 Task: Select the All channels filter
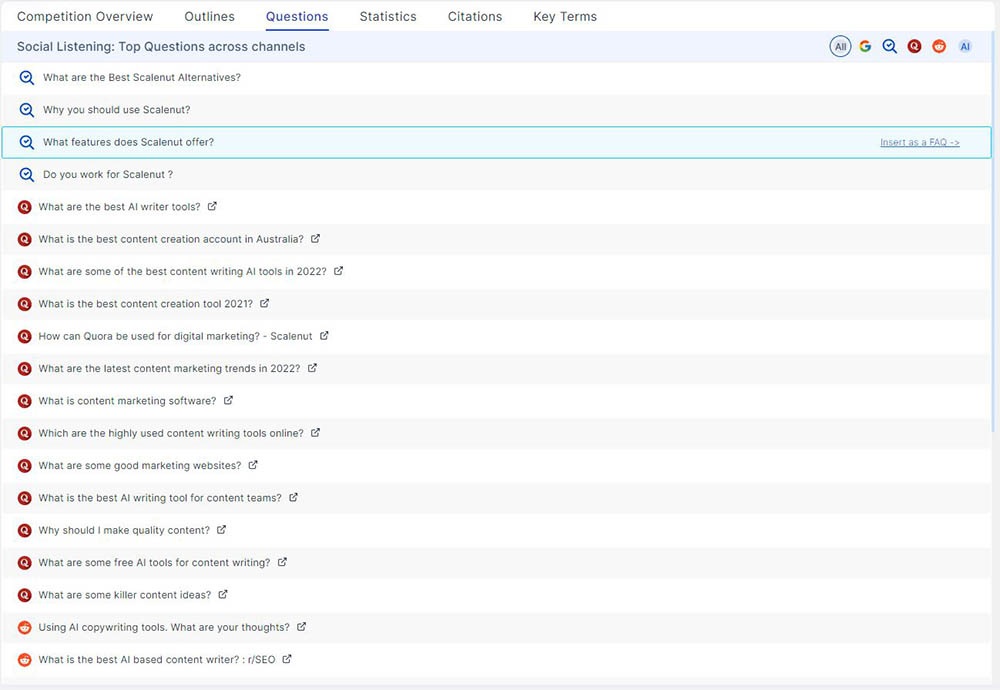840,46
